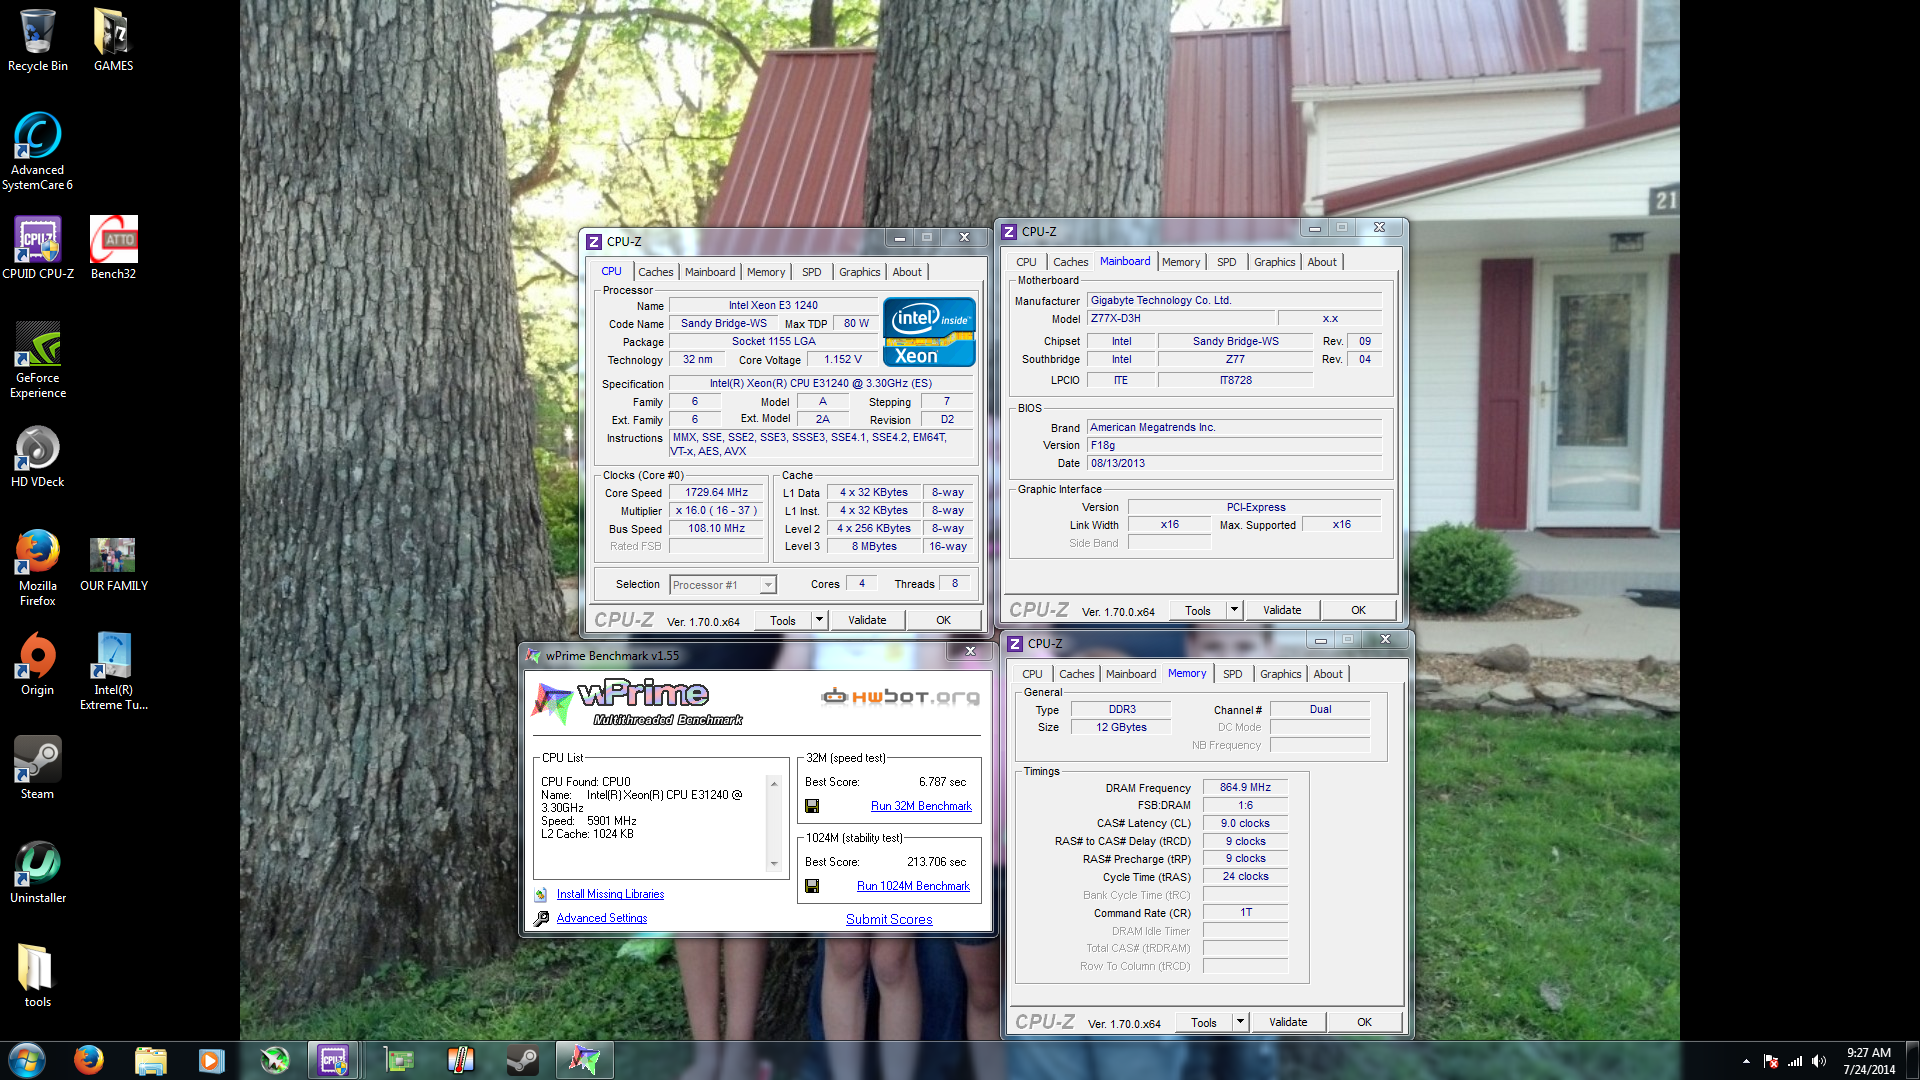Image resolution: width=1920 pixels, height=1080 pixels.
Task: Click the clock in system tray
Action: (x=1869, y=1061)
